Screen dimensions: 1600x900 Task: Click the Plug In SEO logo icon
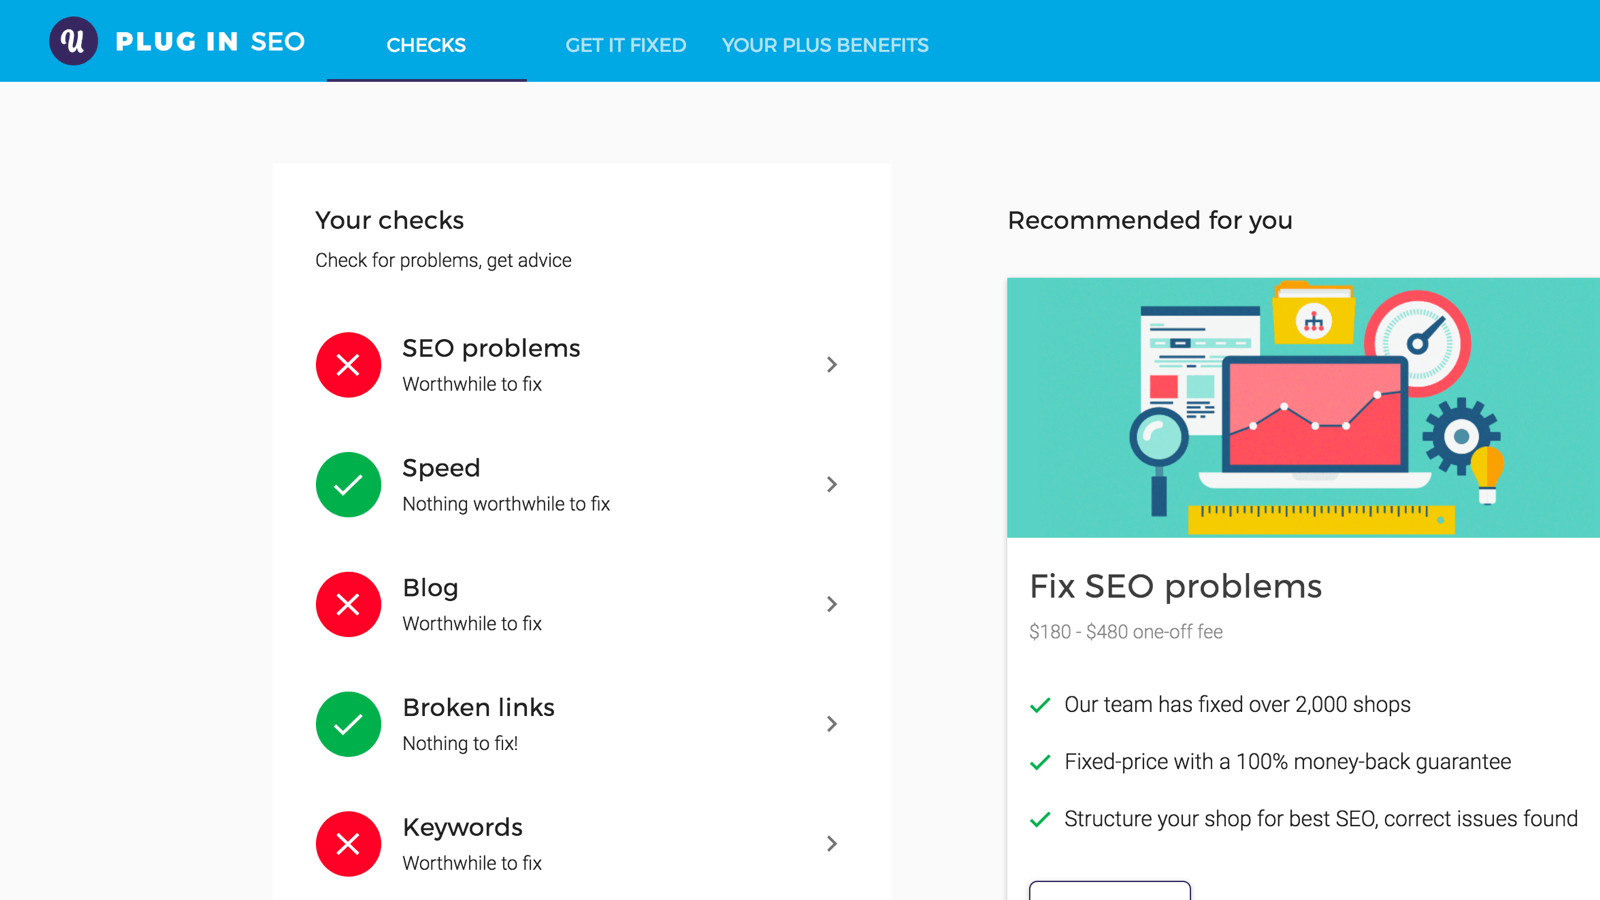click(72, 40)
